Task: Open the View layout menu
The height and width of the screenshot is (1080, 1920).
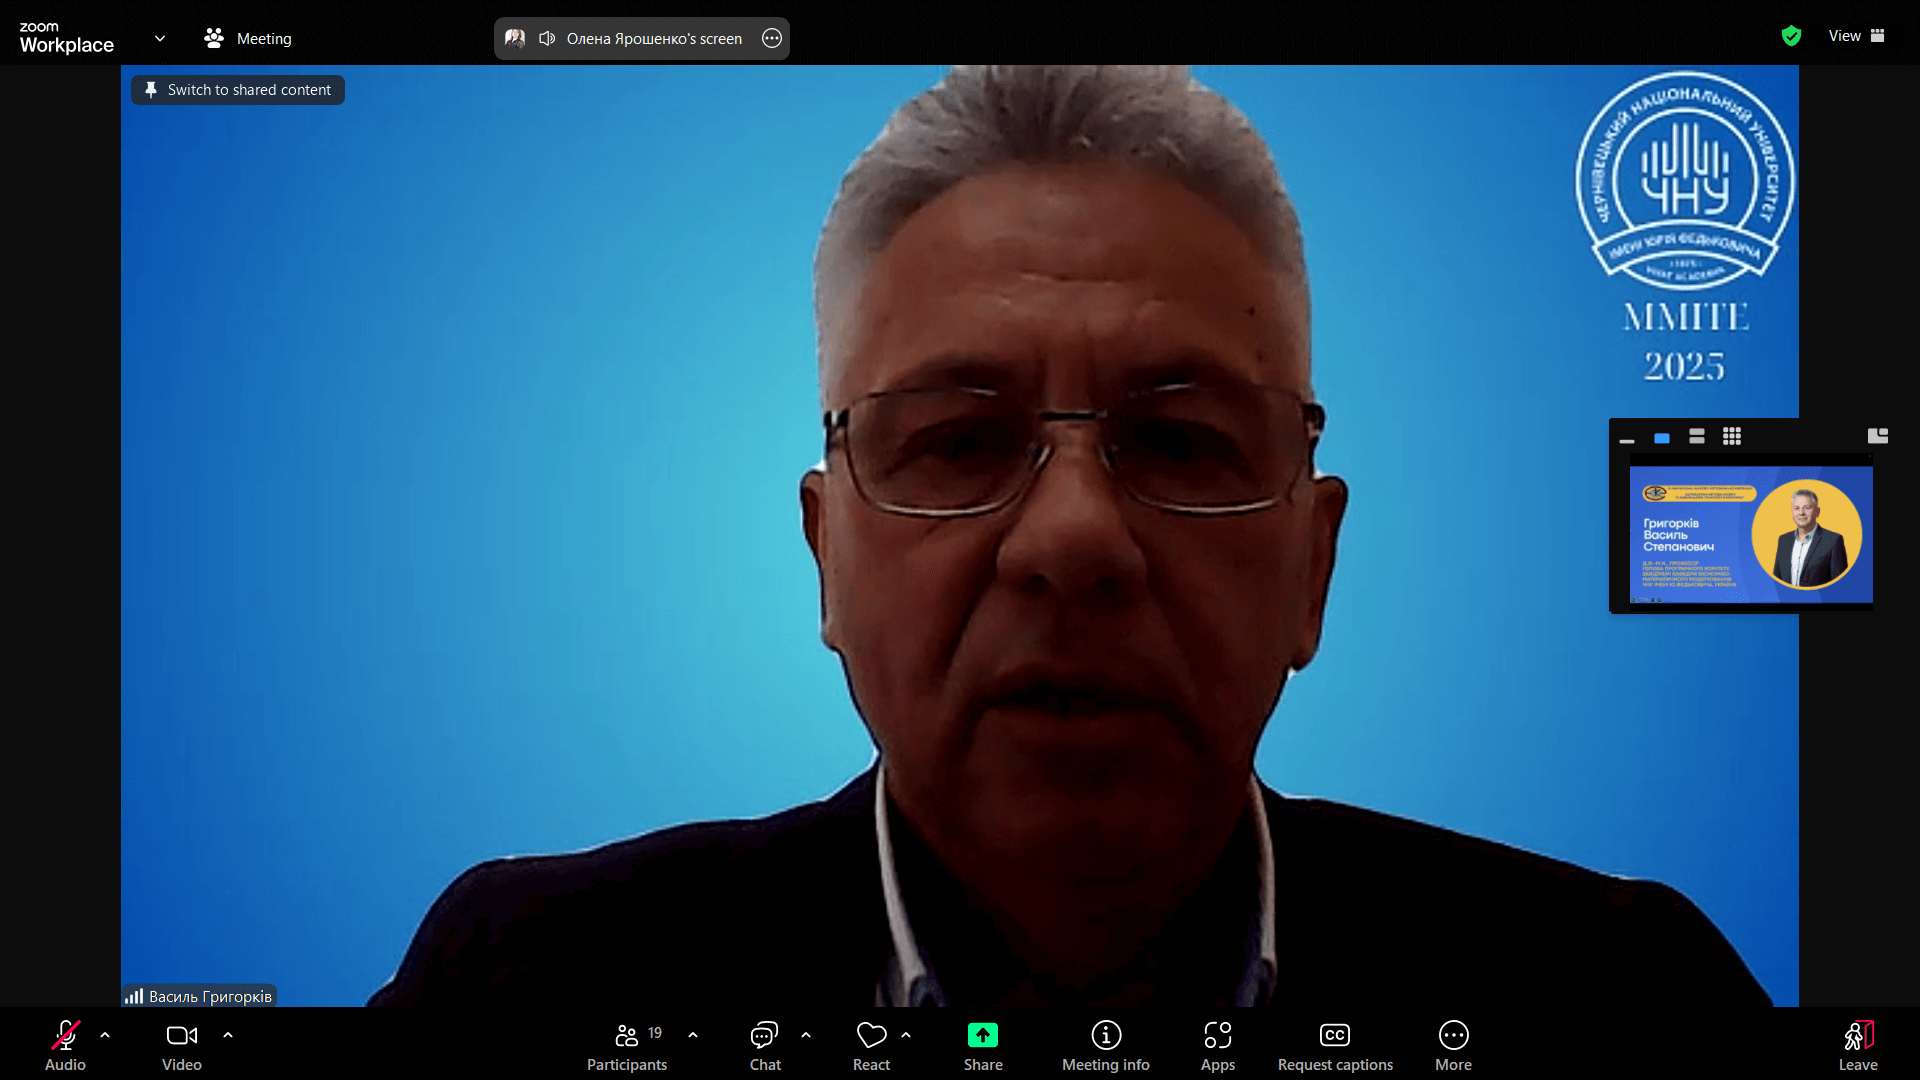Action: click(1857, 36)
